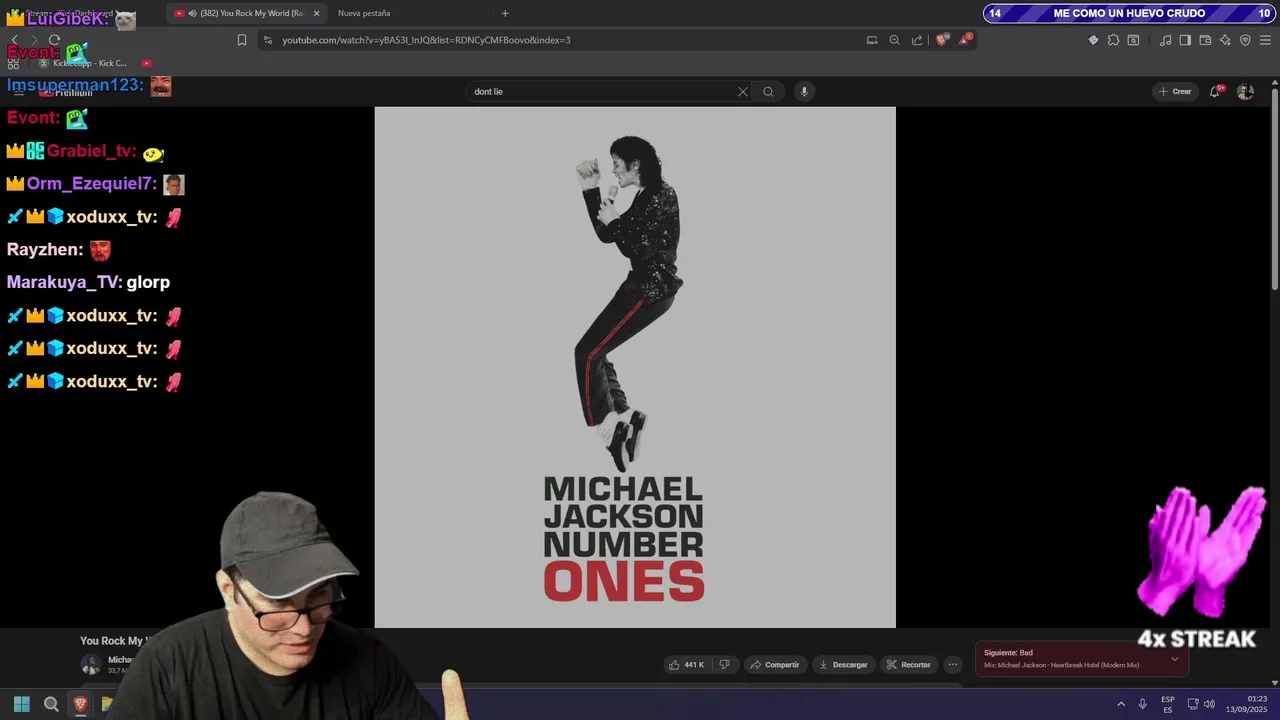Run the YouTube search with magnifier
This screenshot has height=720, width=1280.
[768, 91]
